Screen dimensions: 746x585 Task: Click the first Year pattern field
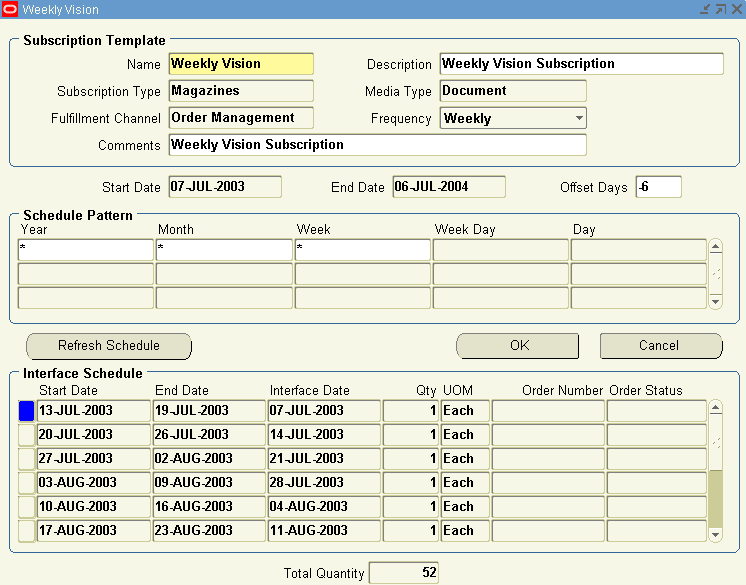tap(85, 250)
